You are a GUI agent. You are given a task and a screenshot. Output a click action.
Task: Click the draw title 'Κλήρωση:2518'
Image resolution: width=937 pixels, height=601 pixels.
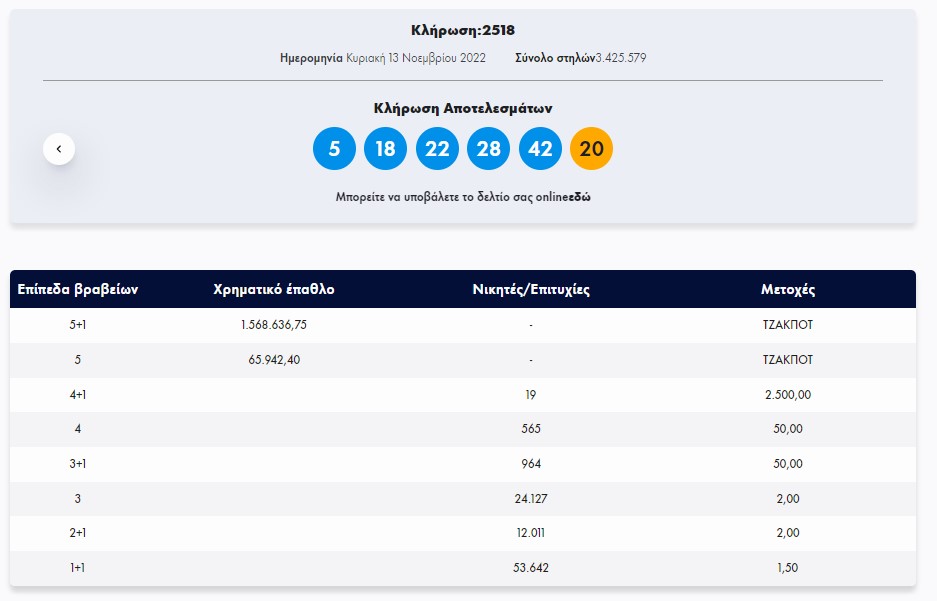[463, 30]
